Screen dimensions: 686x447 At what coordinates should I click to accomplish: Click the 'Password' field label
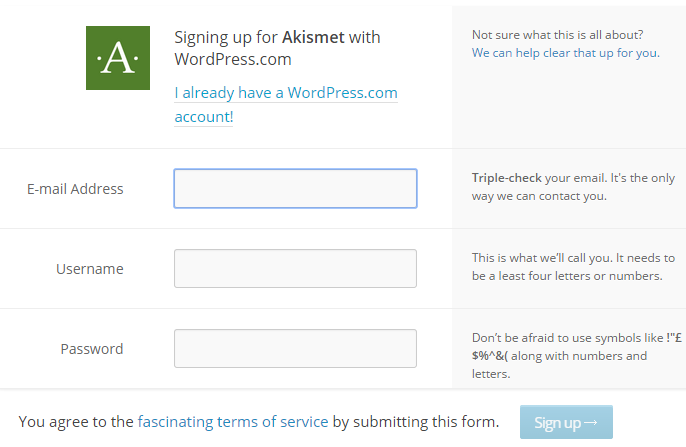[x=92, y=349]
